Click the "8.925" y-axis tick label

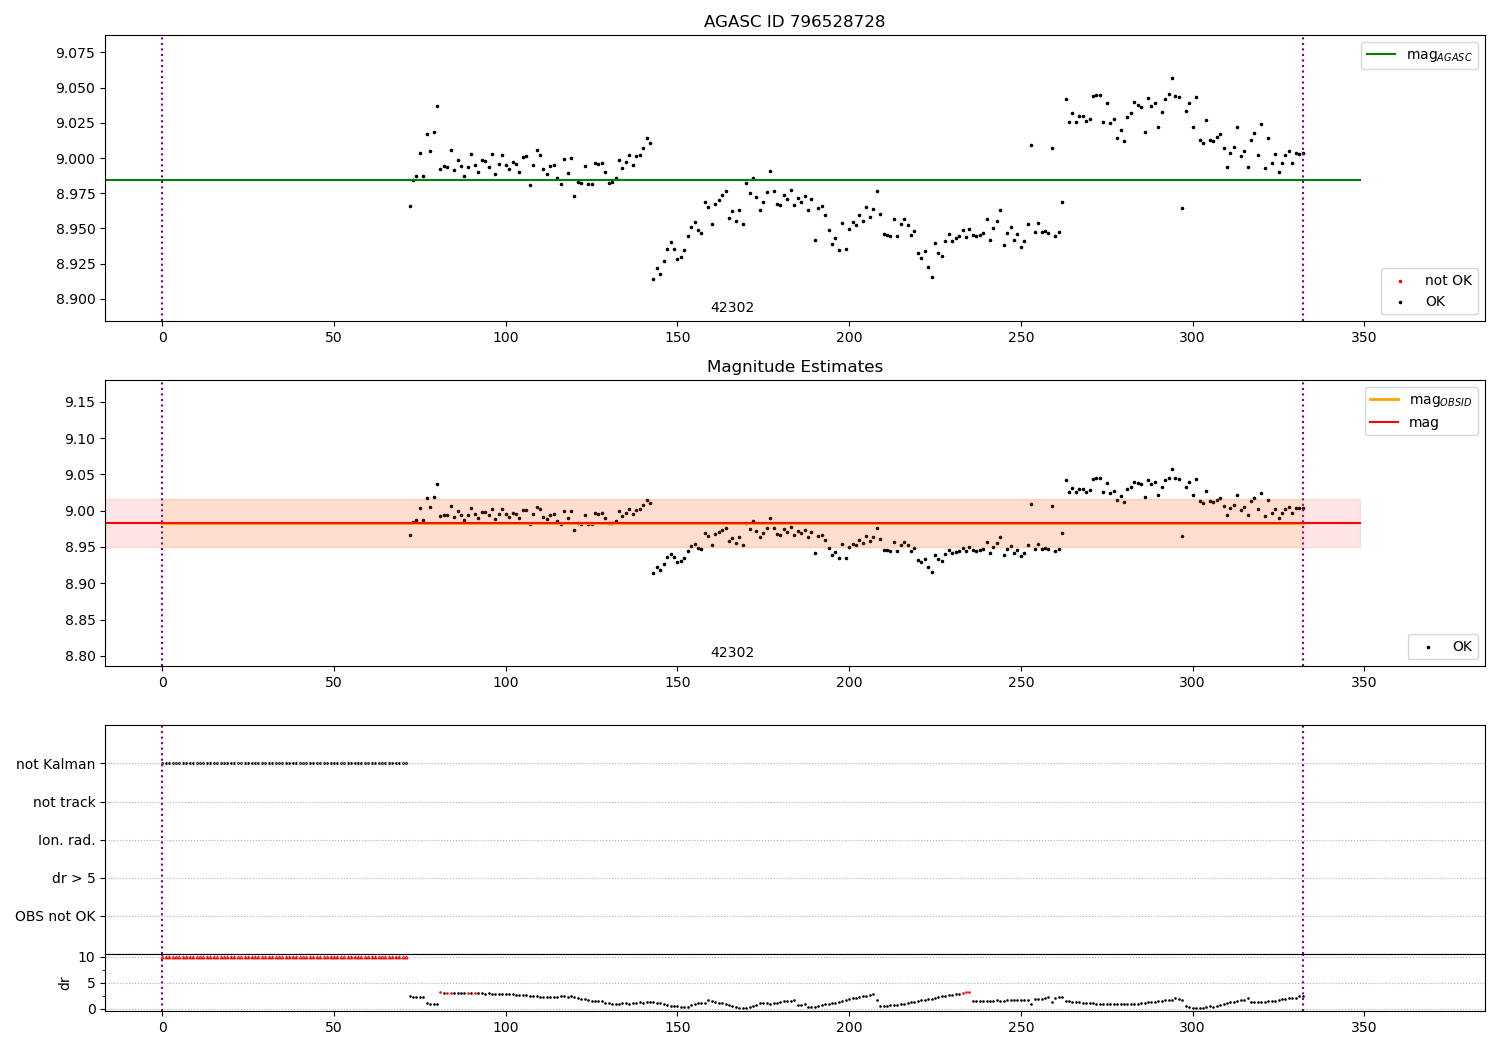[75, 264]
